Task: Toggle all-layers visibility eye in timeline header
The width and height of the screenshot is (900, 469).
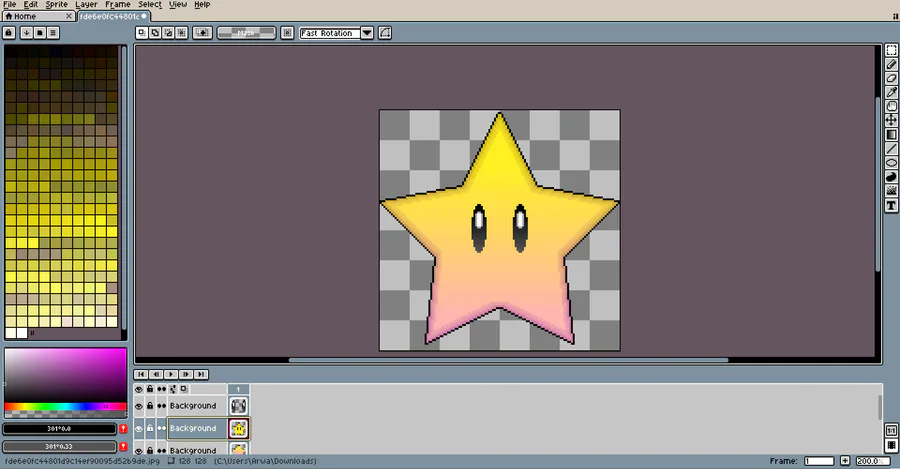Action: [x=139, y=389]
